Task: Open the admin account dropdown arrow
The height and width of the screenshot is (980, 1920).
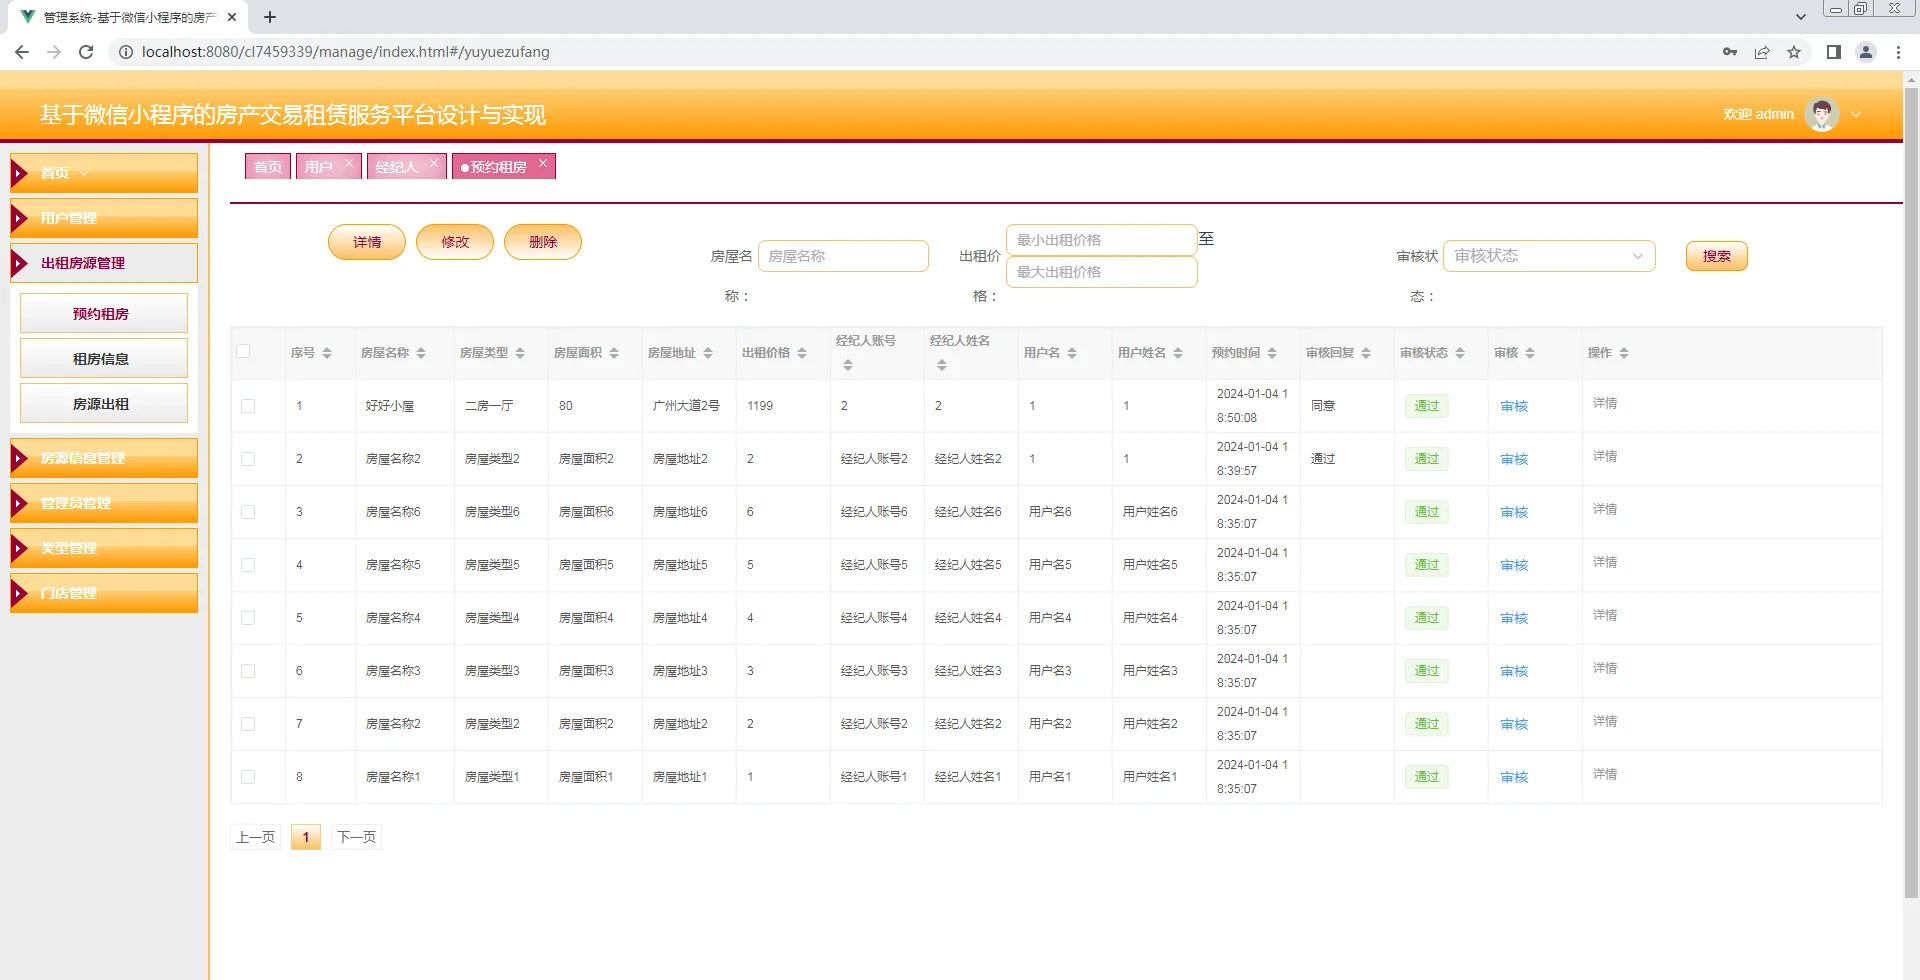Action: click(x=1857, y=114)
